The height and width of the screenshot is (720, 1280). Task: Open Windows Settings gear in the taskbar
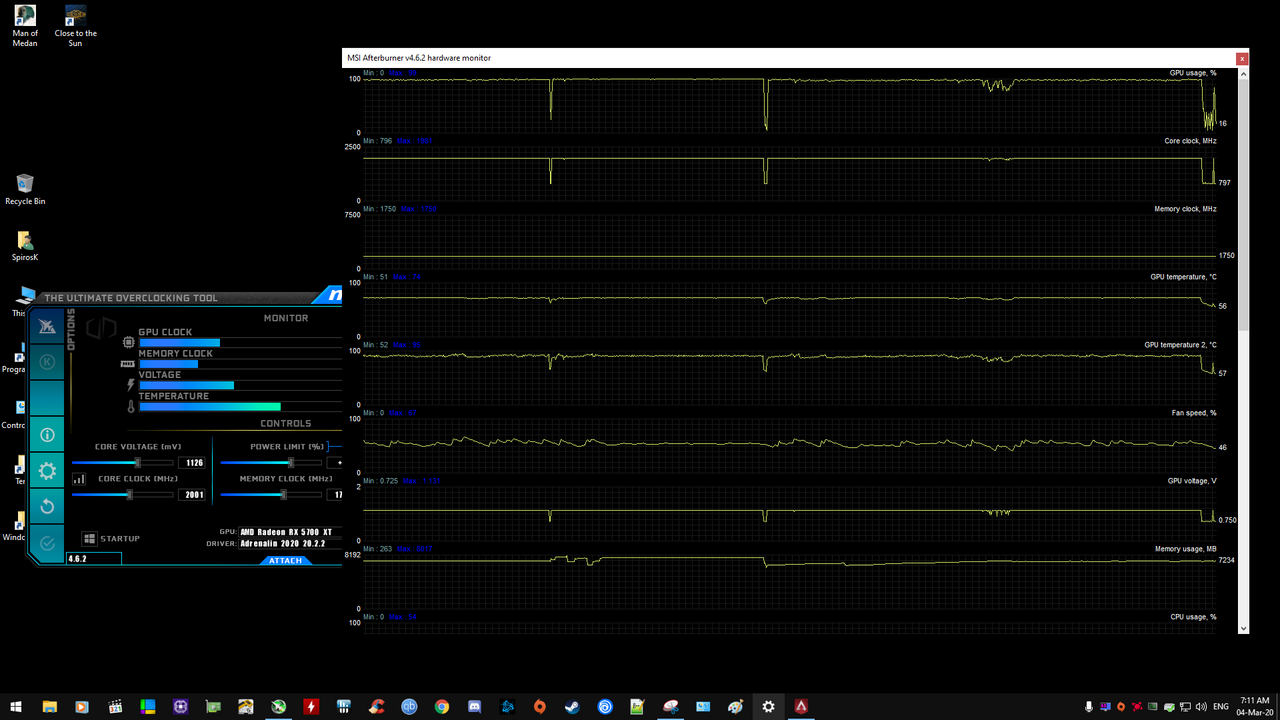point(768,706)
